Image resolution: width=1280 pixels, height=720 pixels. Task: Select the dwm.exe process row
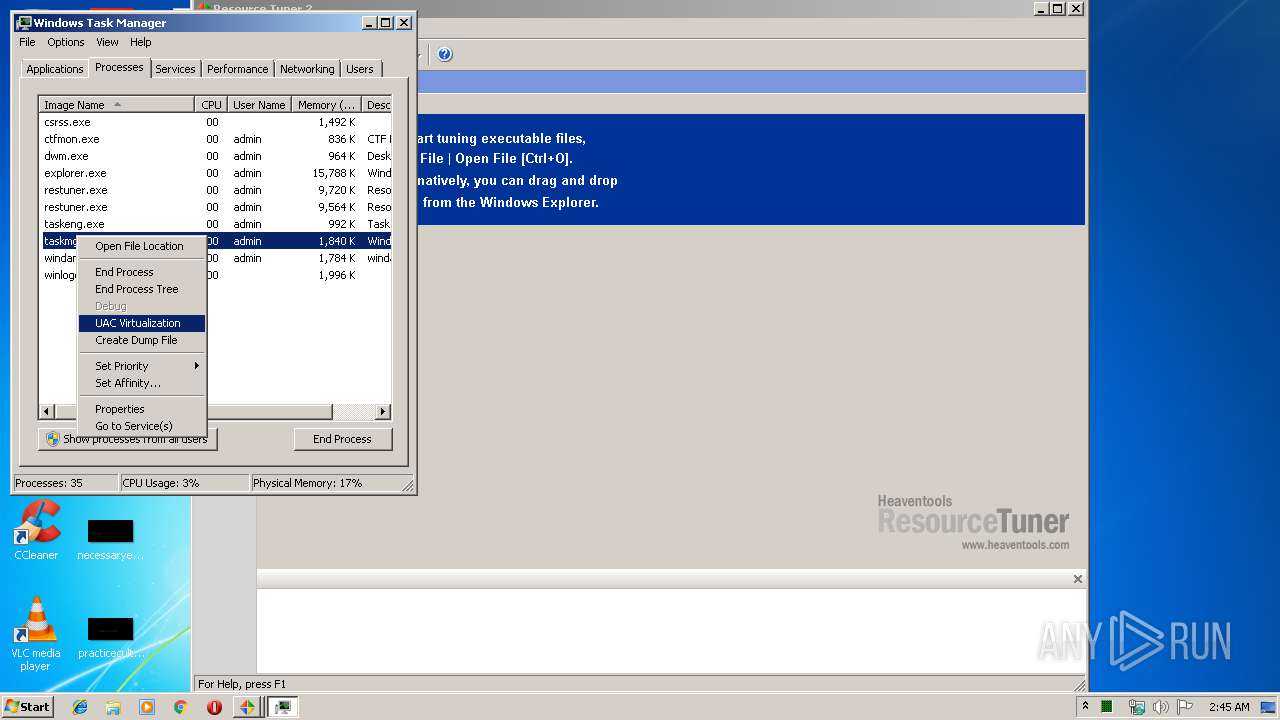(215, 156)
